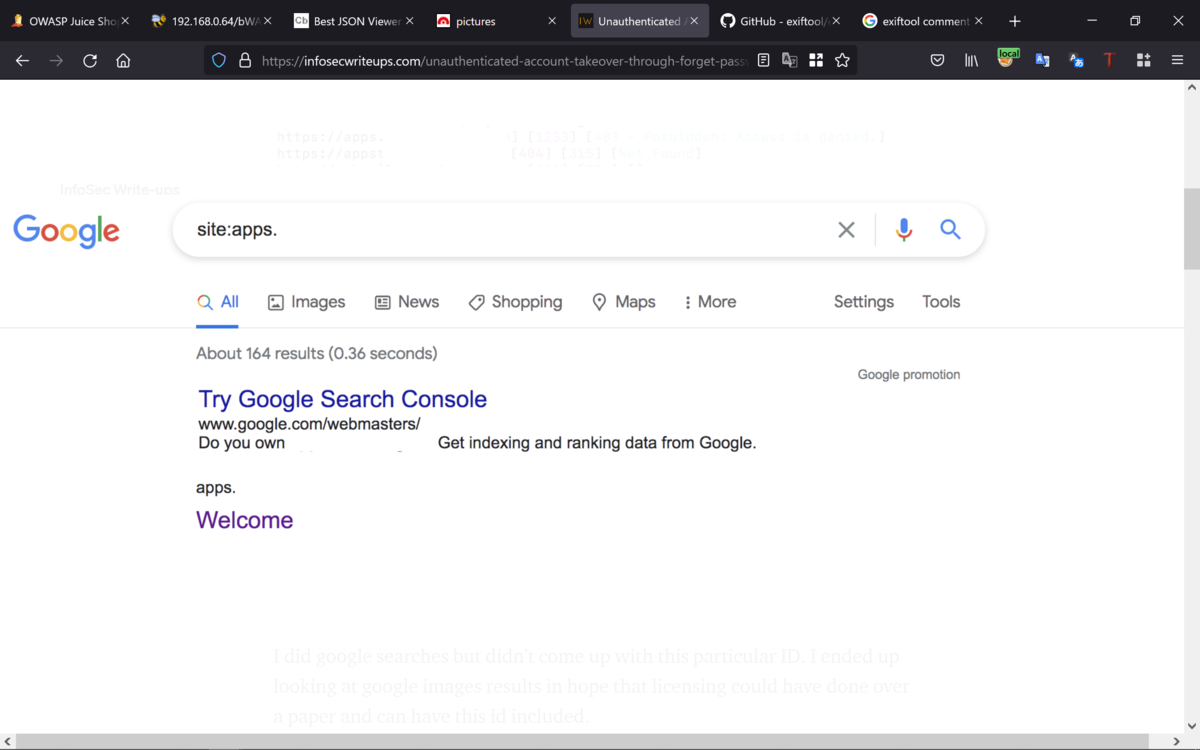Select the News results filter

click(x=406, y=302)
